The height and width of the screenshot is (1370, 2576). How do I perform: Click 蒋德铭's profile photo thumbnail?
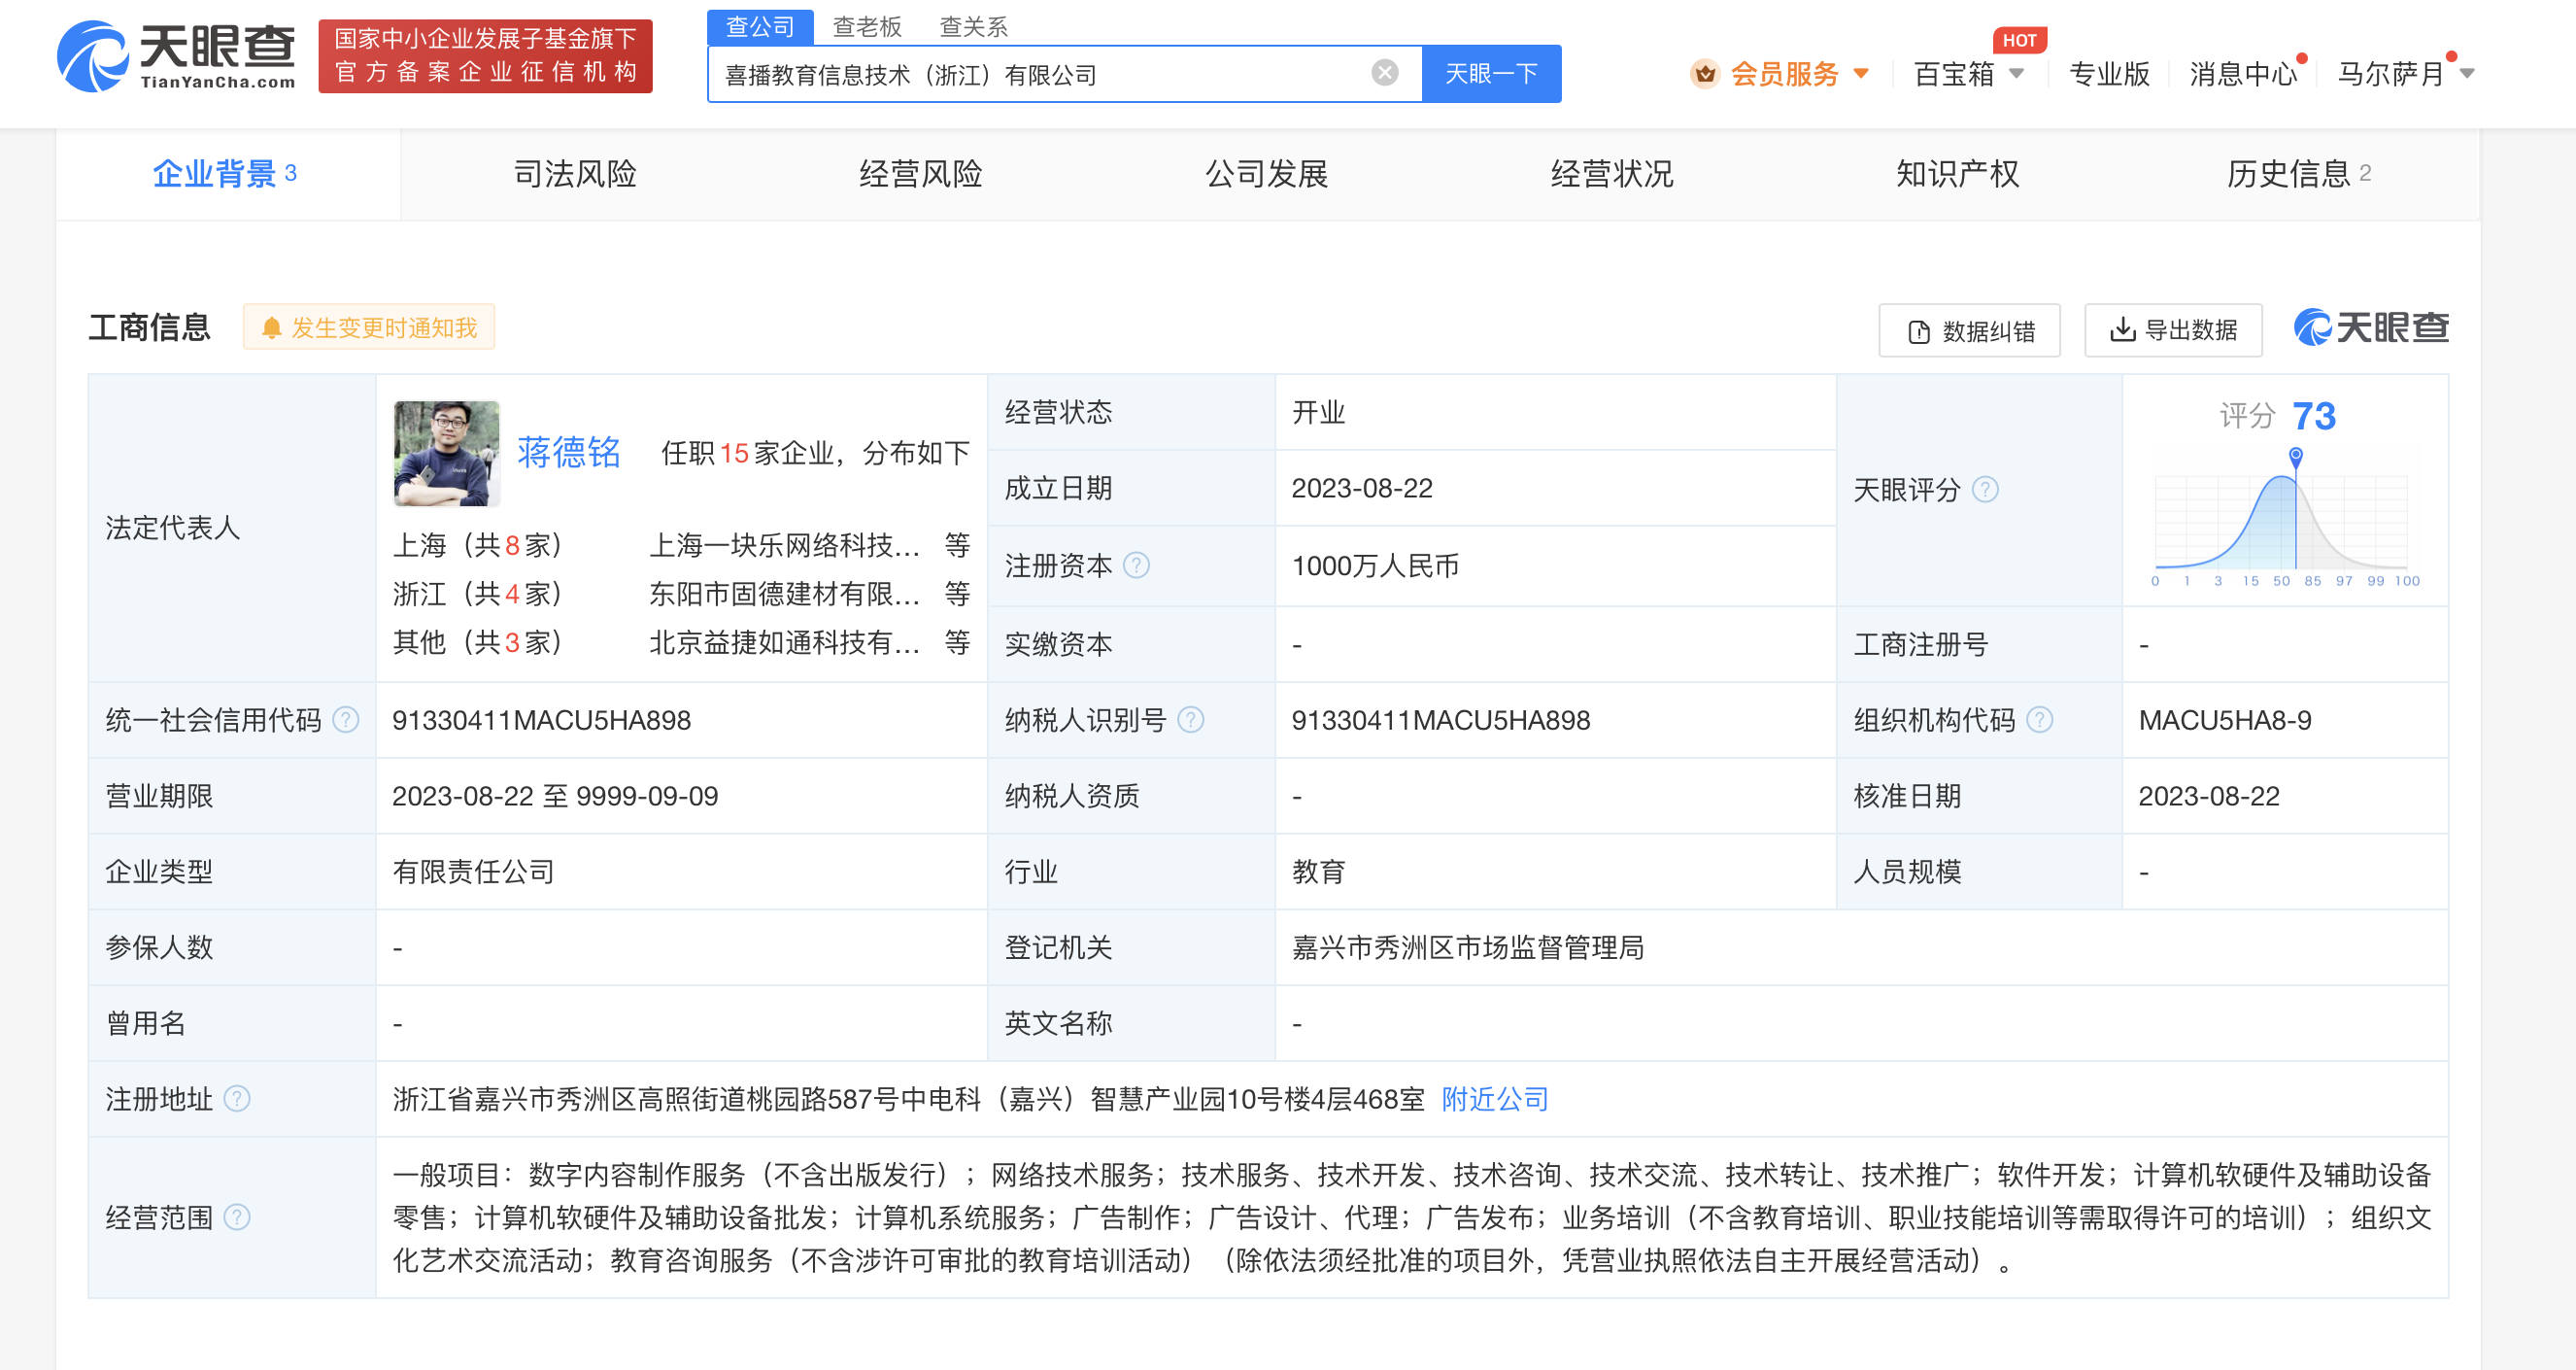446,453
